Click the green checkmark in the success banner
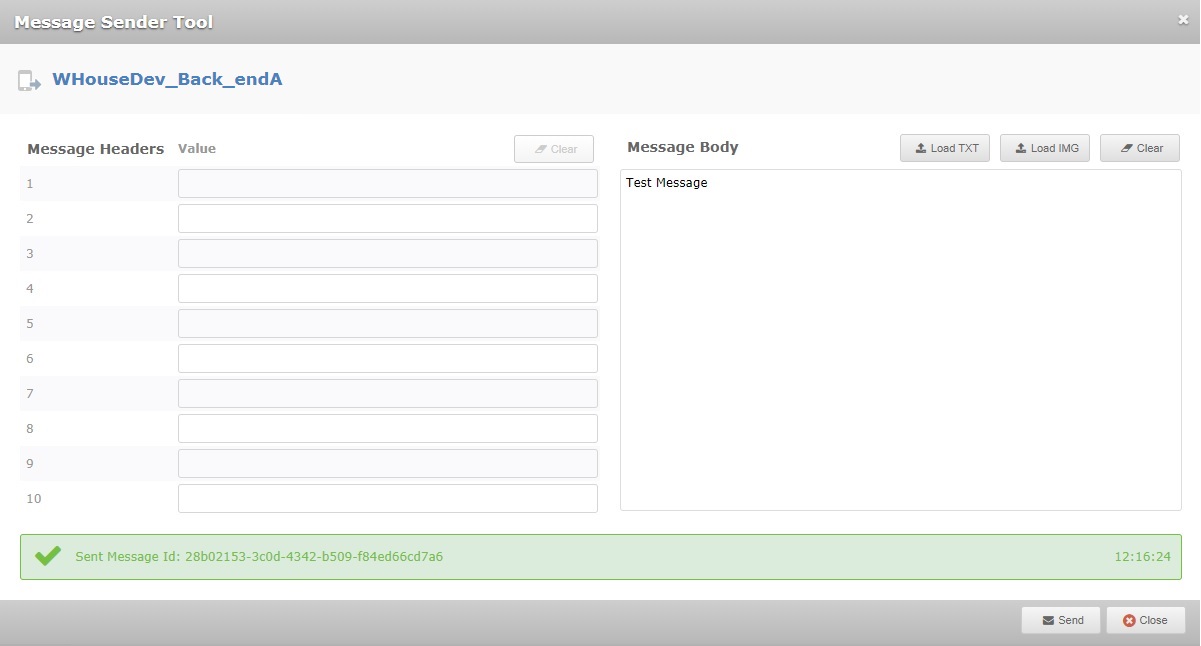The width and height of the screenshot is (1201, 646). (47, 556)
